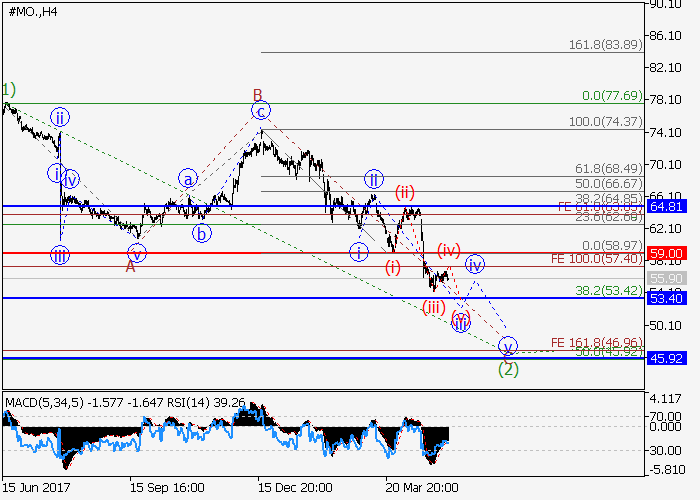Click the gray 55.90 current price tag
This screenshot has width=700, height=500.
coord(664,278)
